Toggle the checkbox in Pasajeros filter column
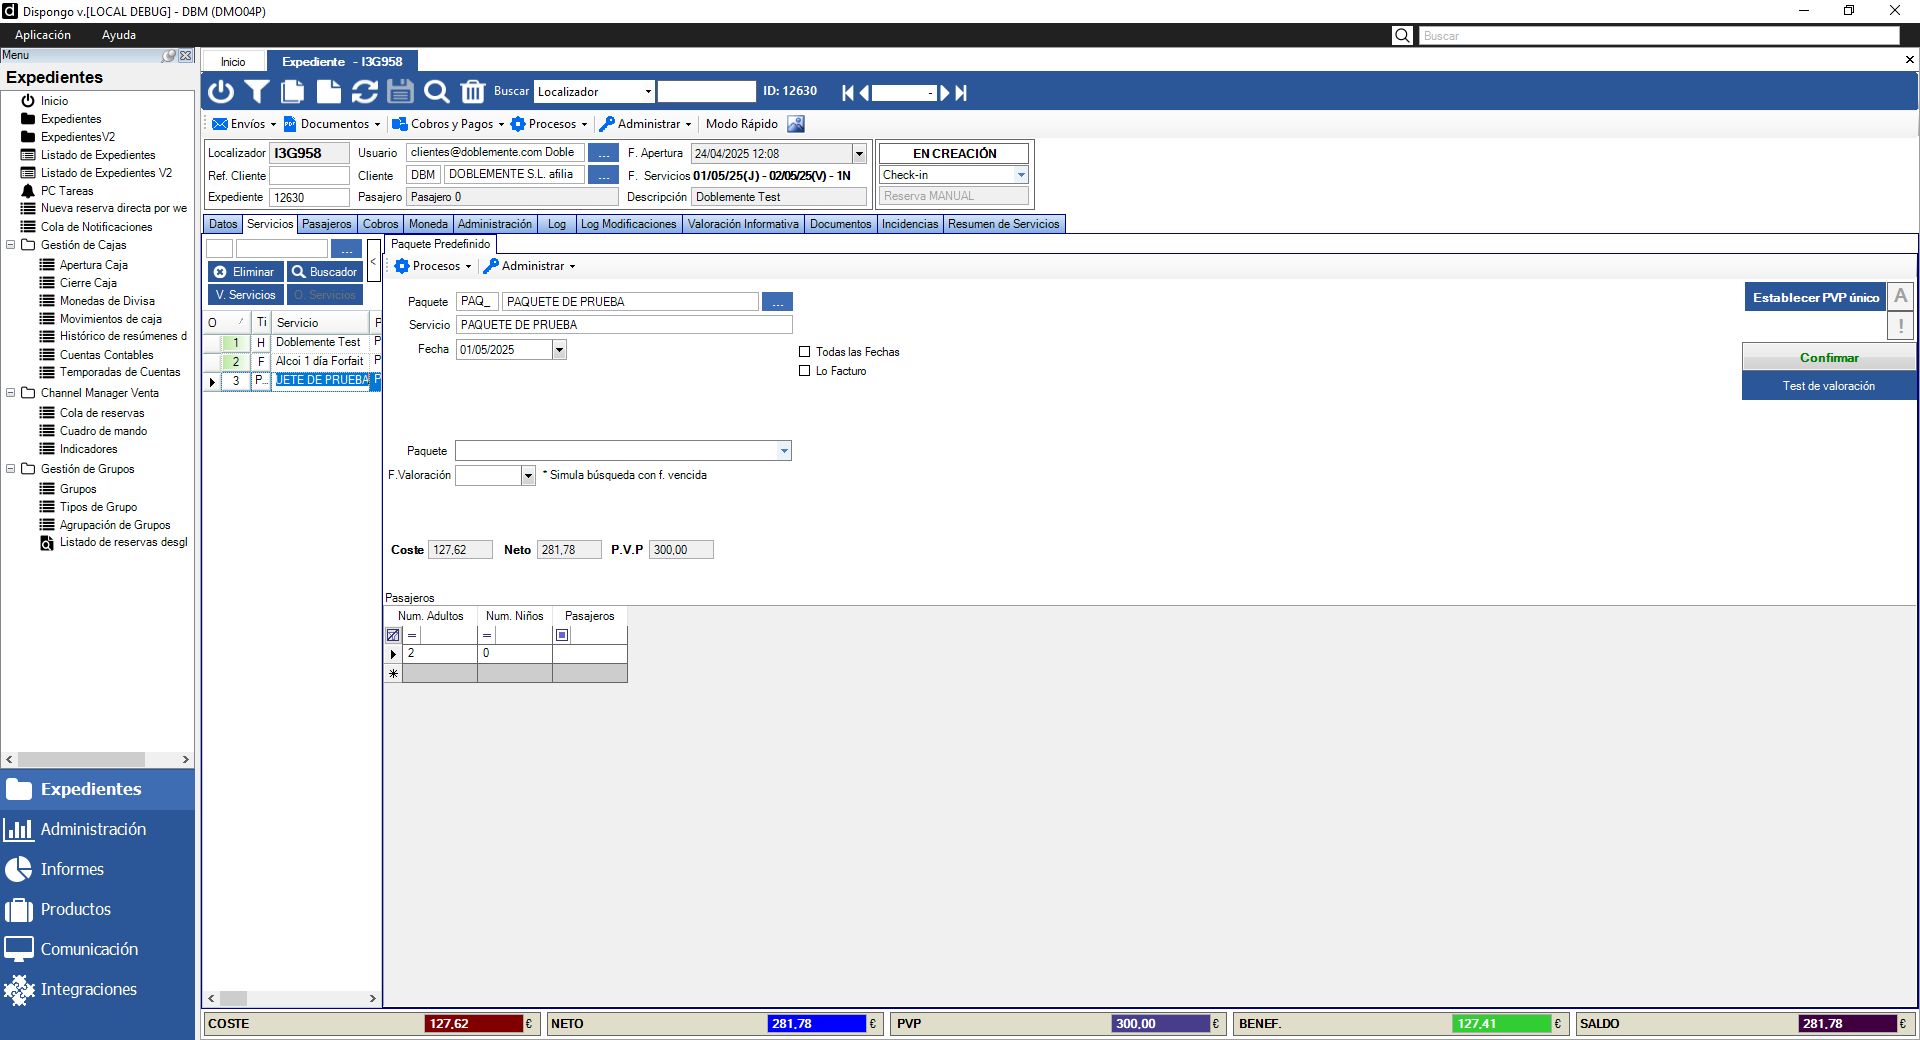 [x=562, y=635]
